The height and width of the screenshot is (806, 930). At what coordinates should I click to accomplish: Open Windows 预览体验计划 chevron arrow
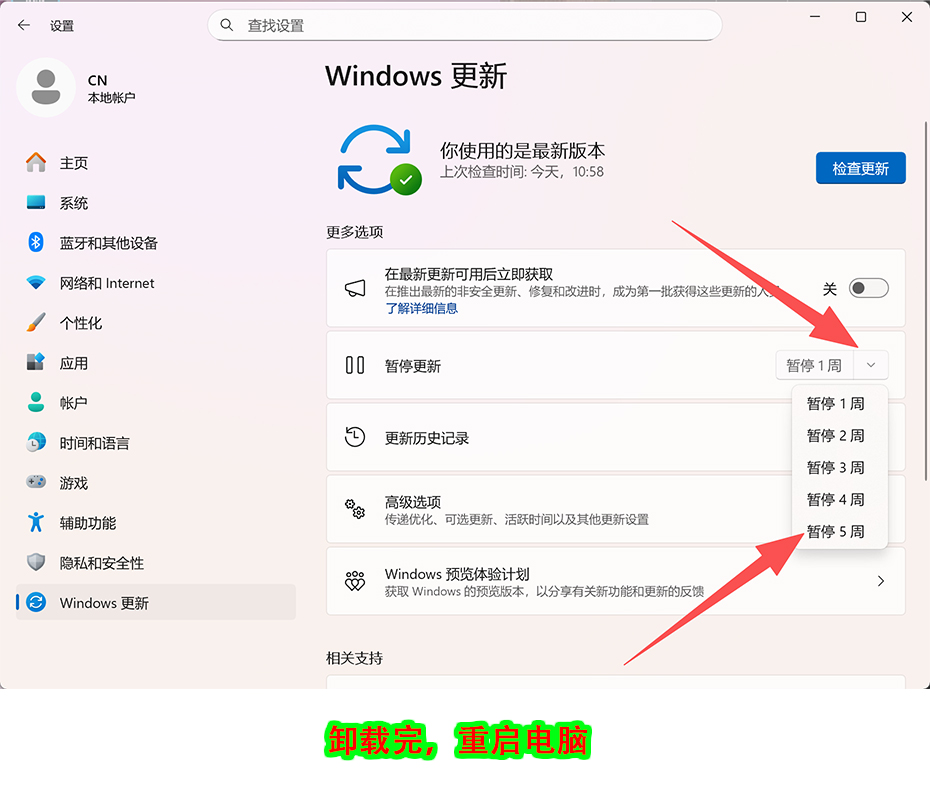pyautogui.click(x=881, y=581)
